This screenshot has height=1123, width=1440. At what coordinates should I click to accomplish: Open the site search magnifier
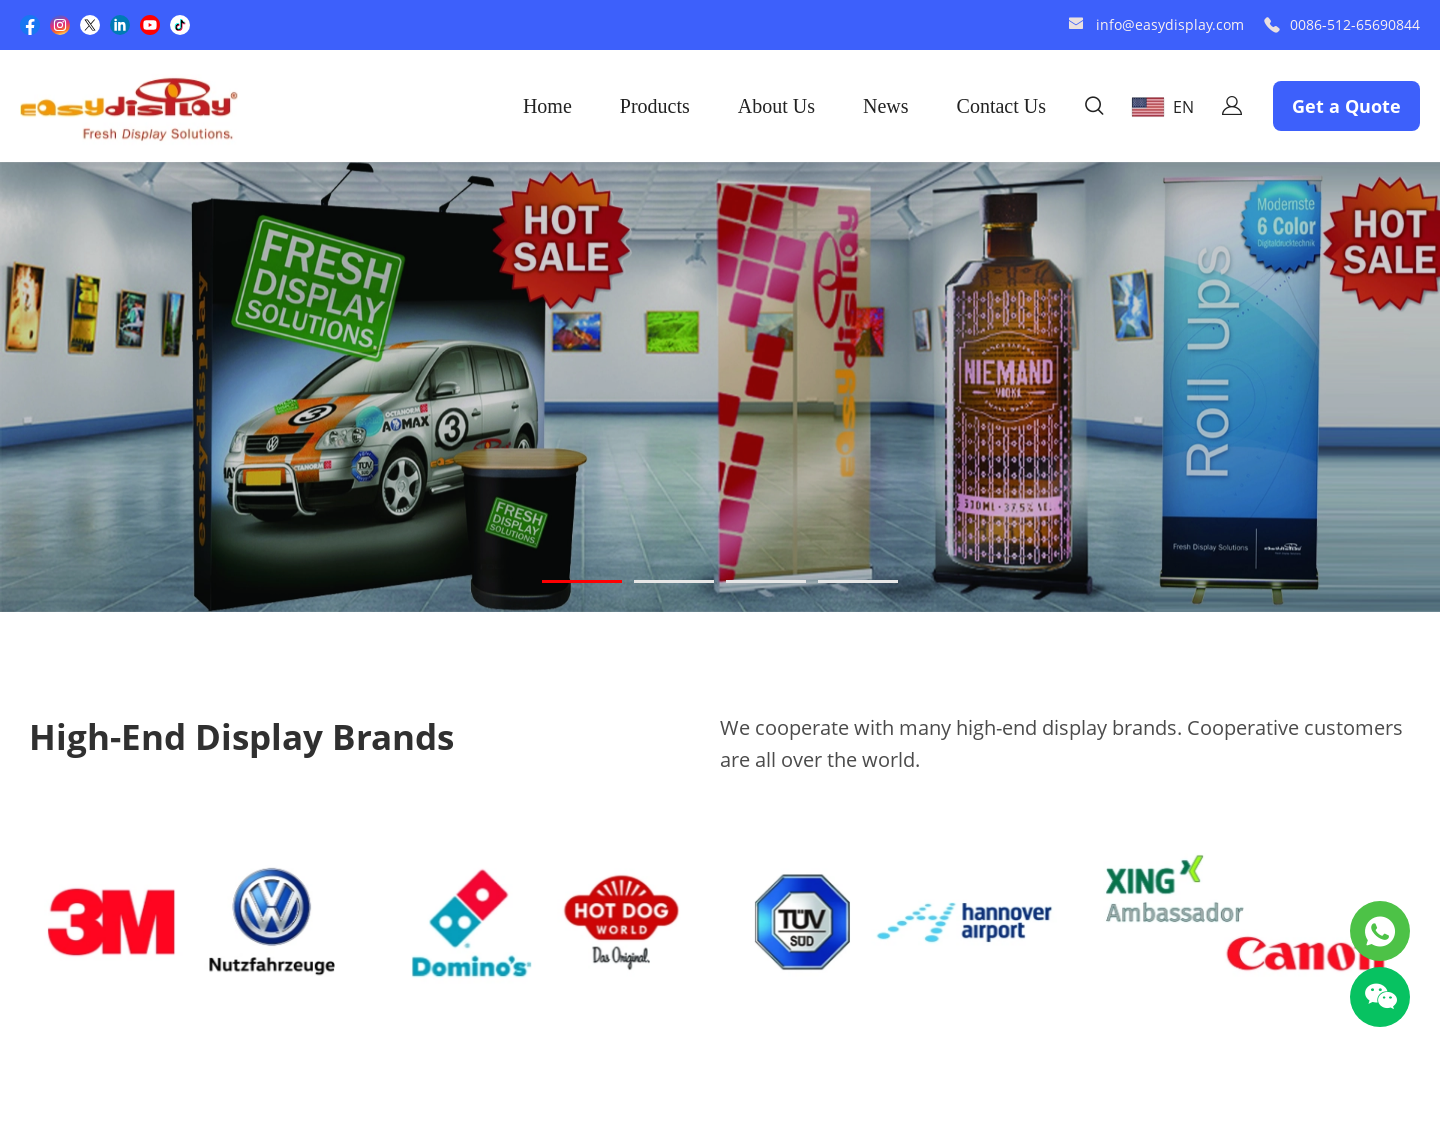(x=1094, y=106)
